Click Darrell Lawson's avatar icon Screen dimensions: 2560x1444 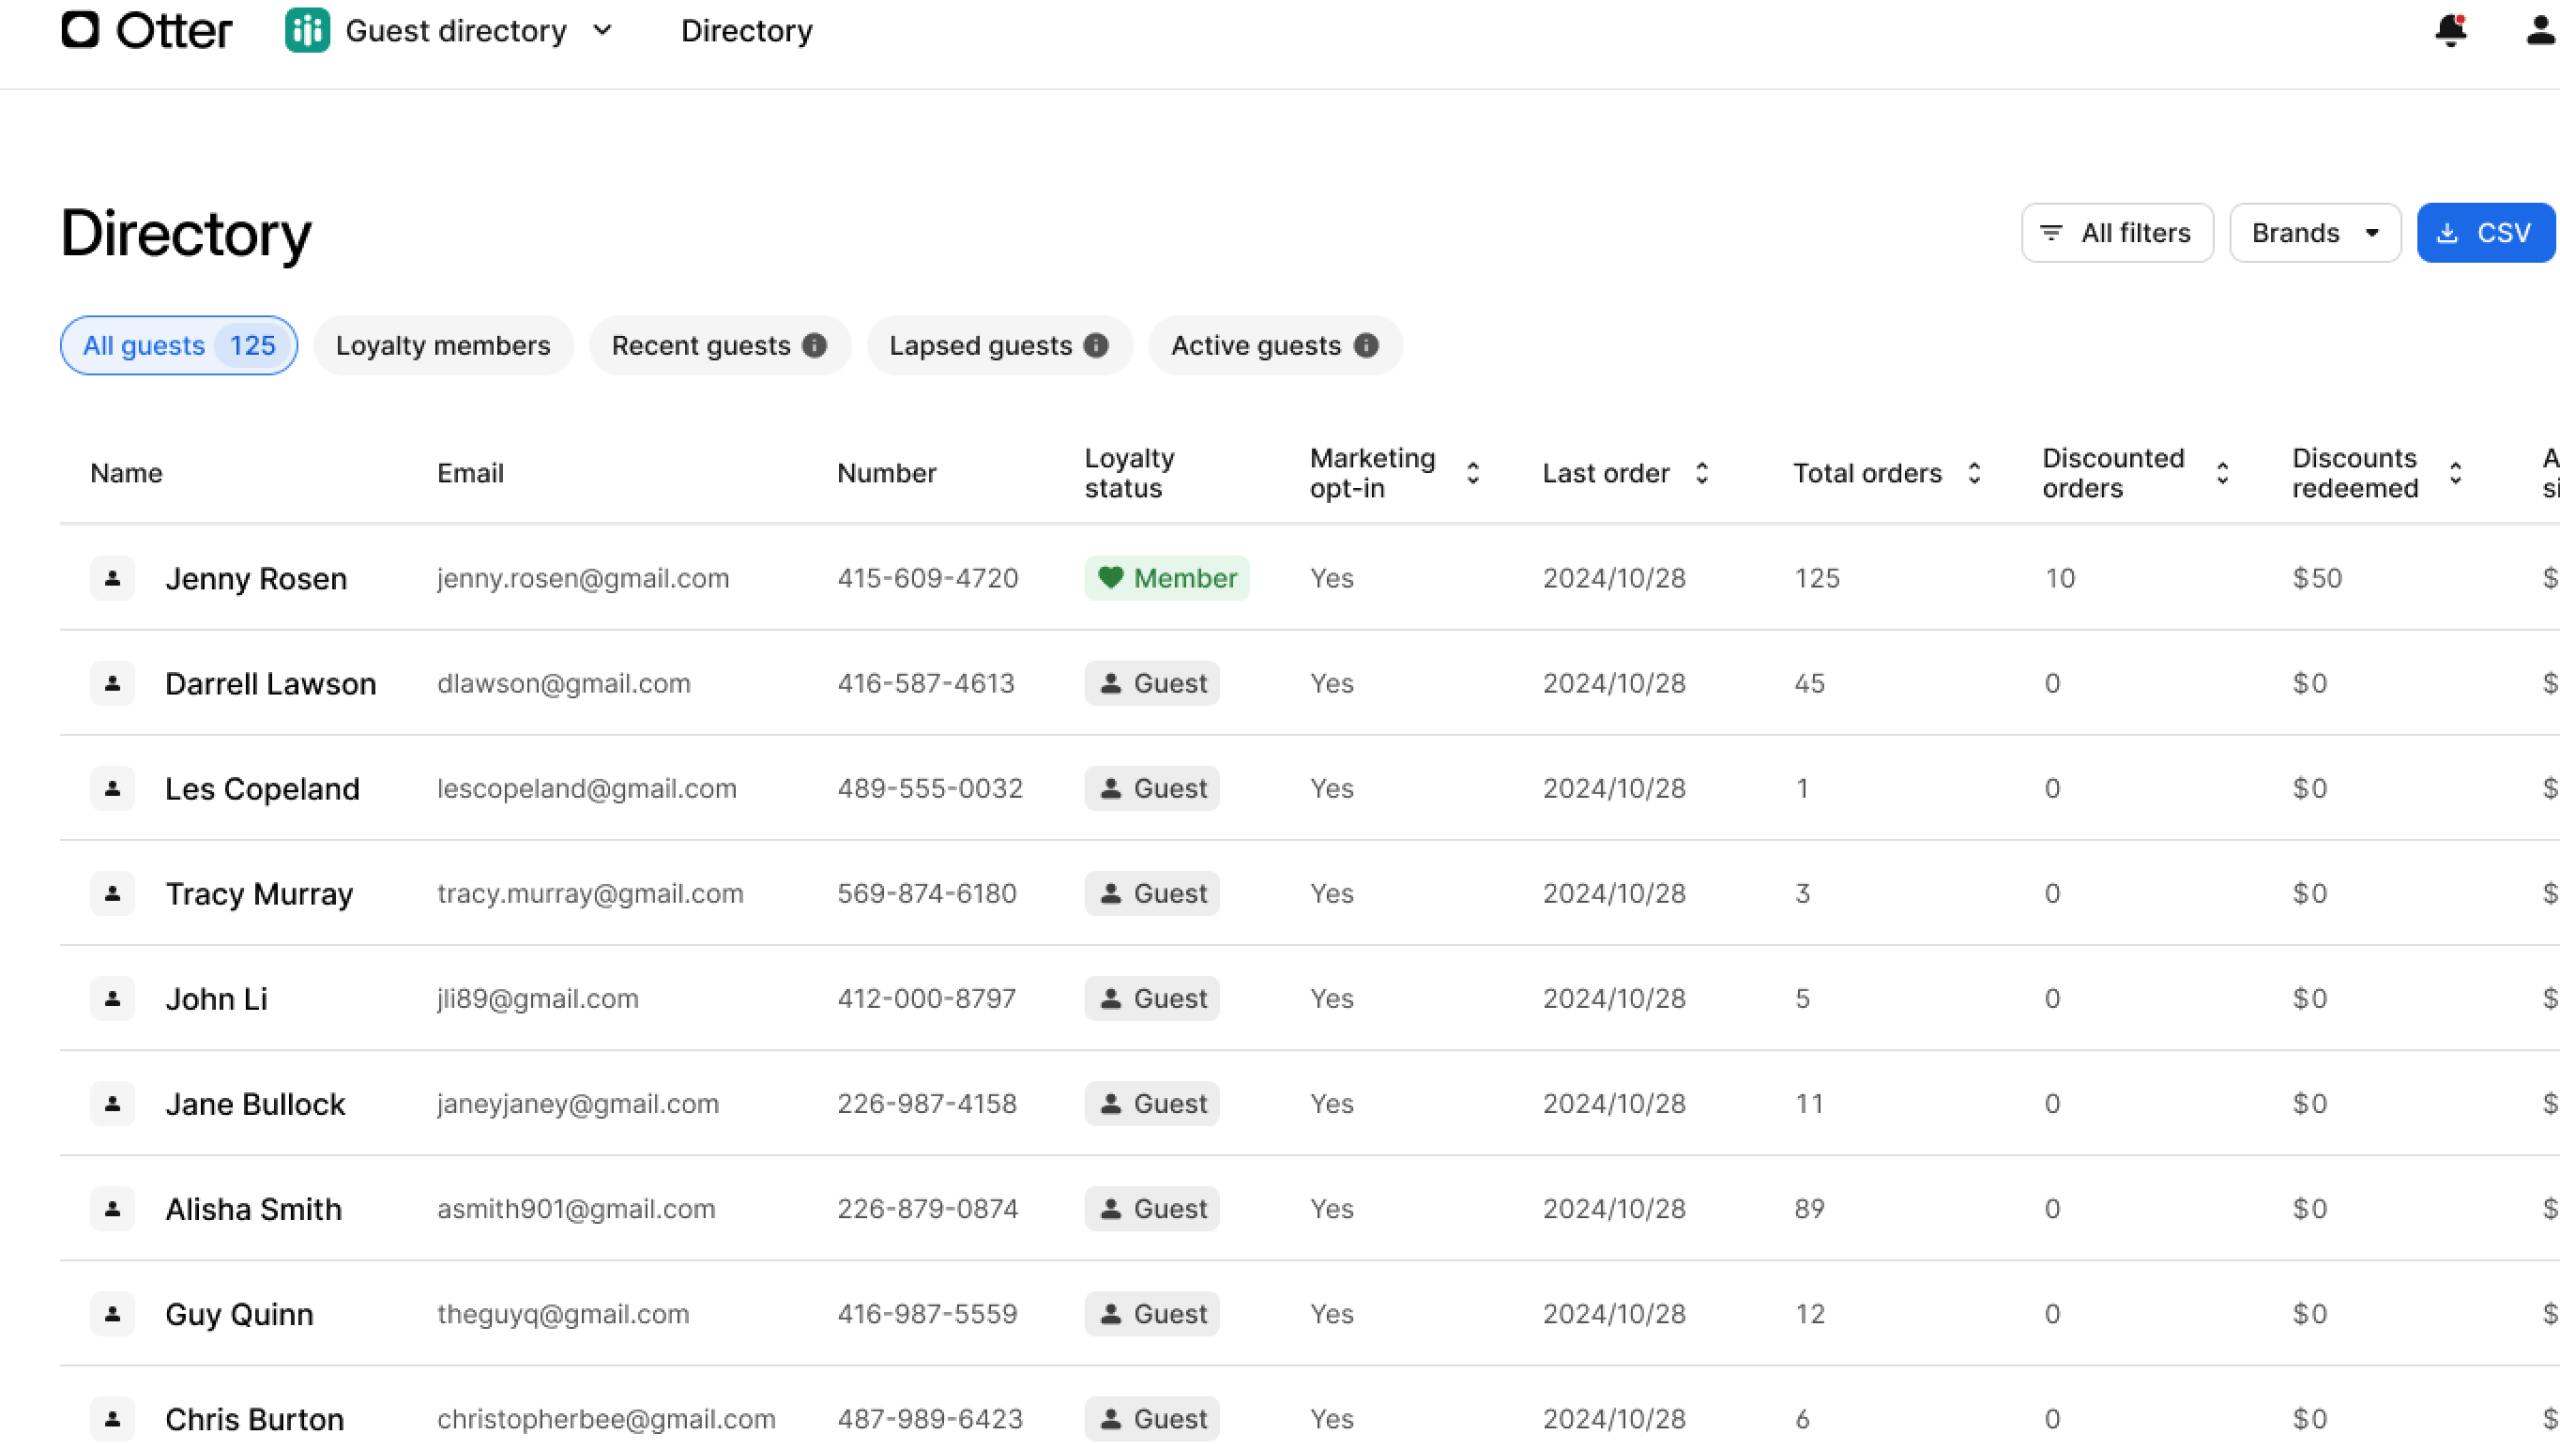click(112, 683)
